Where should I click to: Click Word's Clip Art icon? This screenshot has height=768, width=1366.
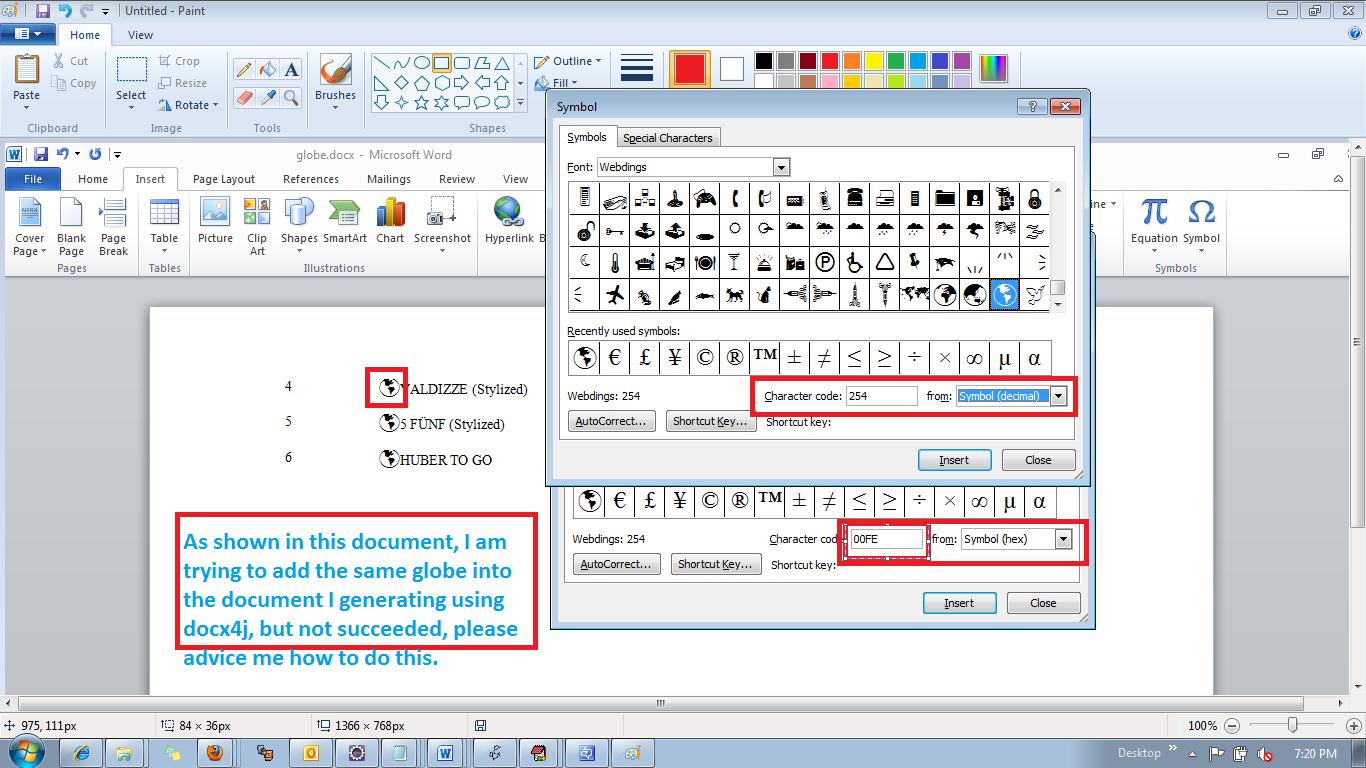[x=257, y=211]
